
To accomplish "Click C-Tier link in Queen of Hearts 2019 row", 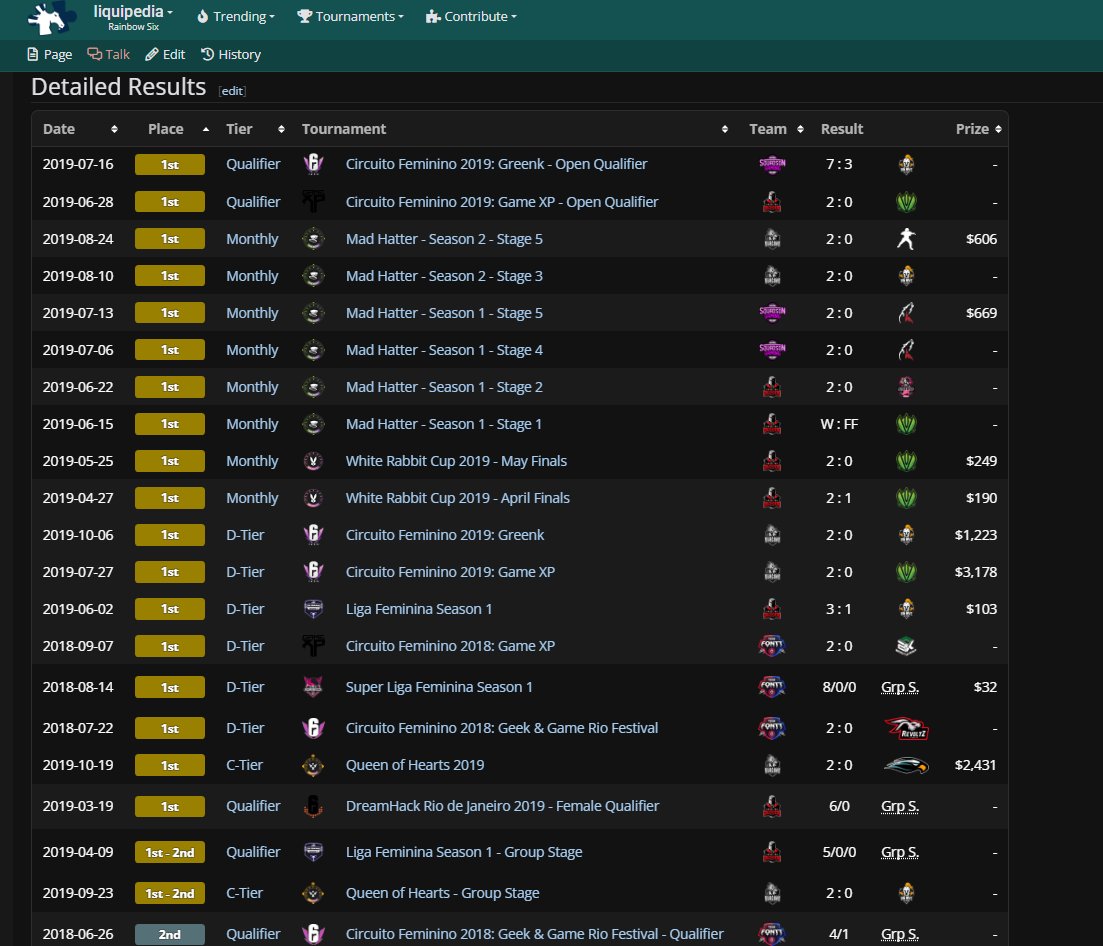I will (244, 765).
